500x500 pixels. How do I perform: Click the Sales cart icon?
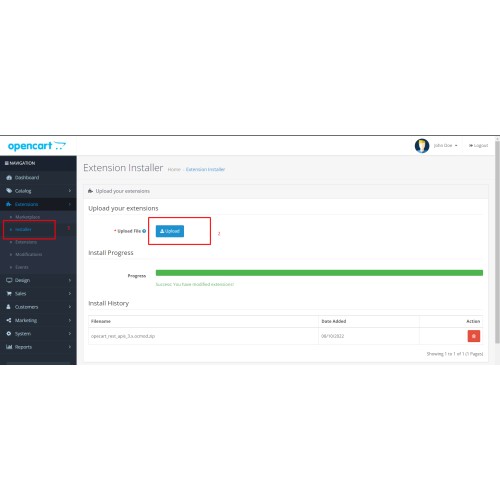pos(9,293)
